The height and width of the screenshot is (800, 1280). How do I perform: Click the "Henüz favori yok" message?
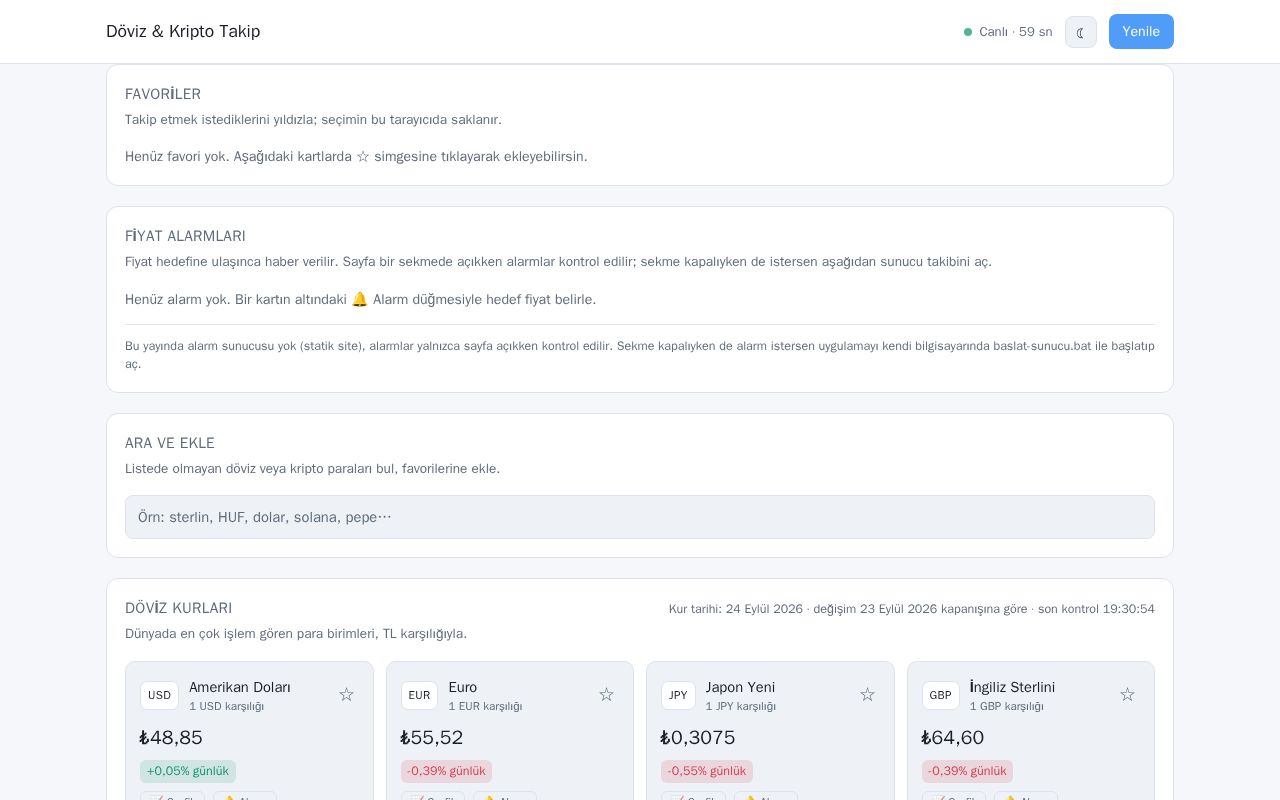click(356, 157)
